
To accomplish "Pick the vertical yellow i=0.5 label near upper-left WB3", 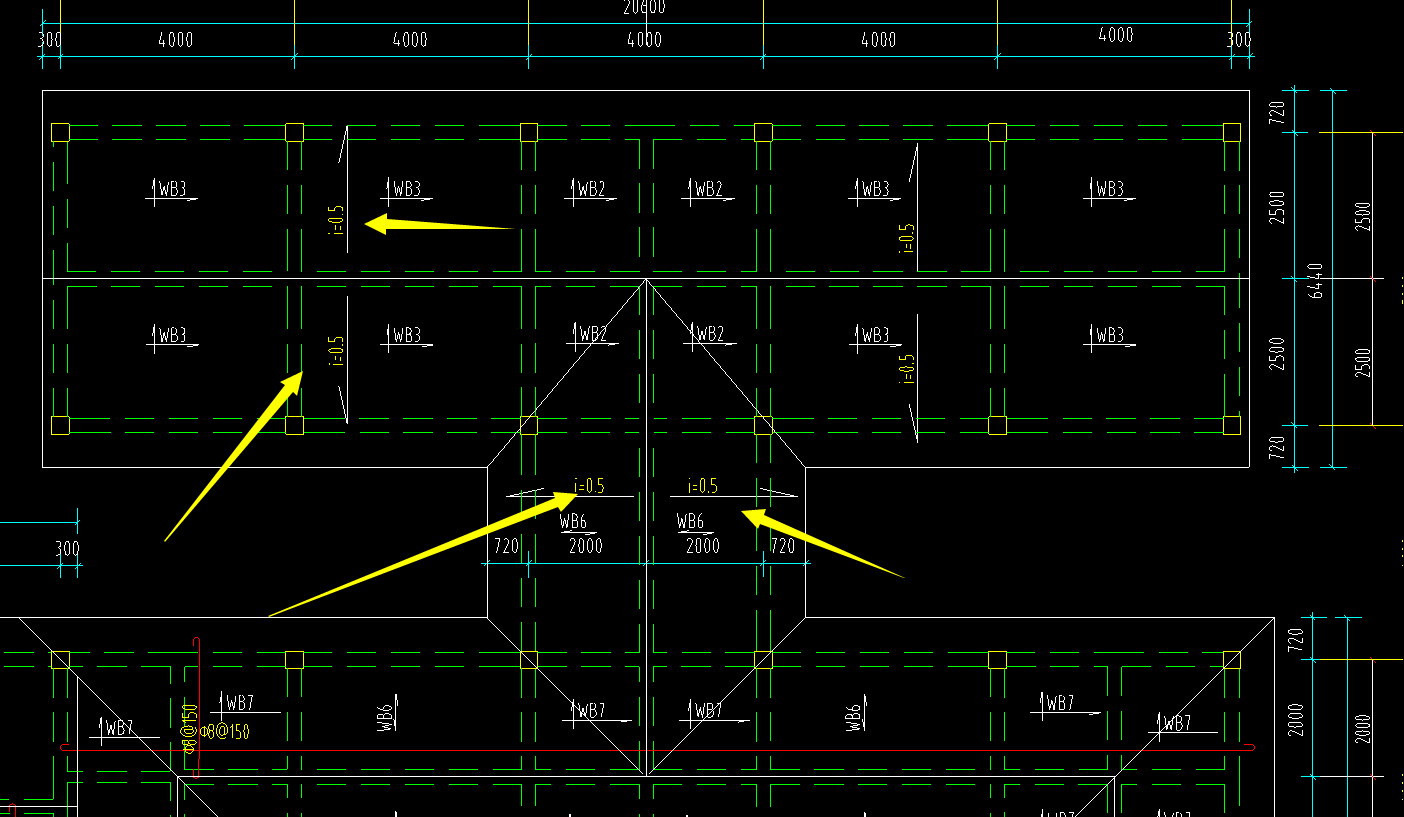I will click(x=336, y=219).
